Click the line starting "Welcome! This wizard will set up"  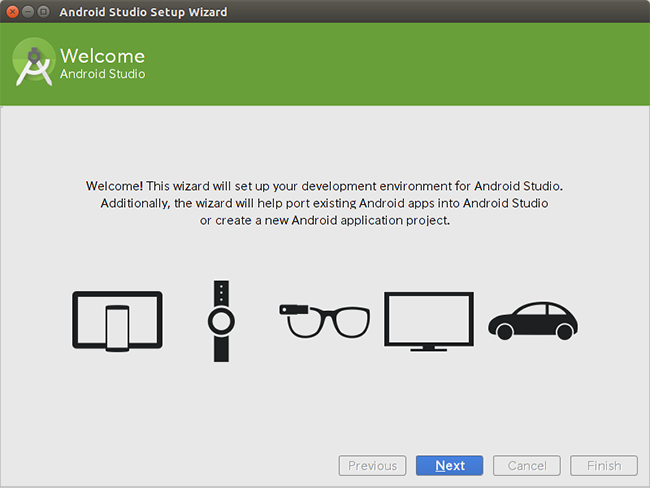325,186
